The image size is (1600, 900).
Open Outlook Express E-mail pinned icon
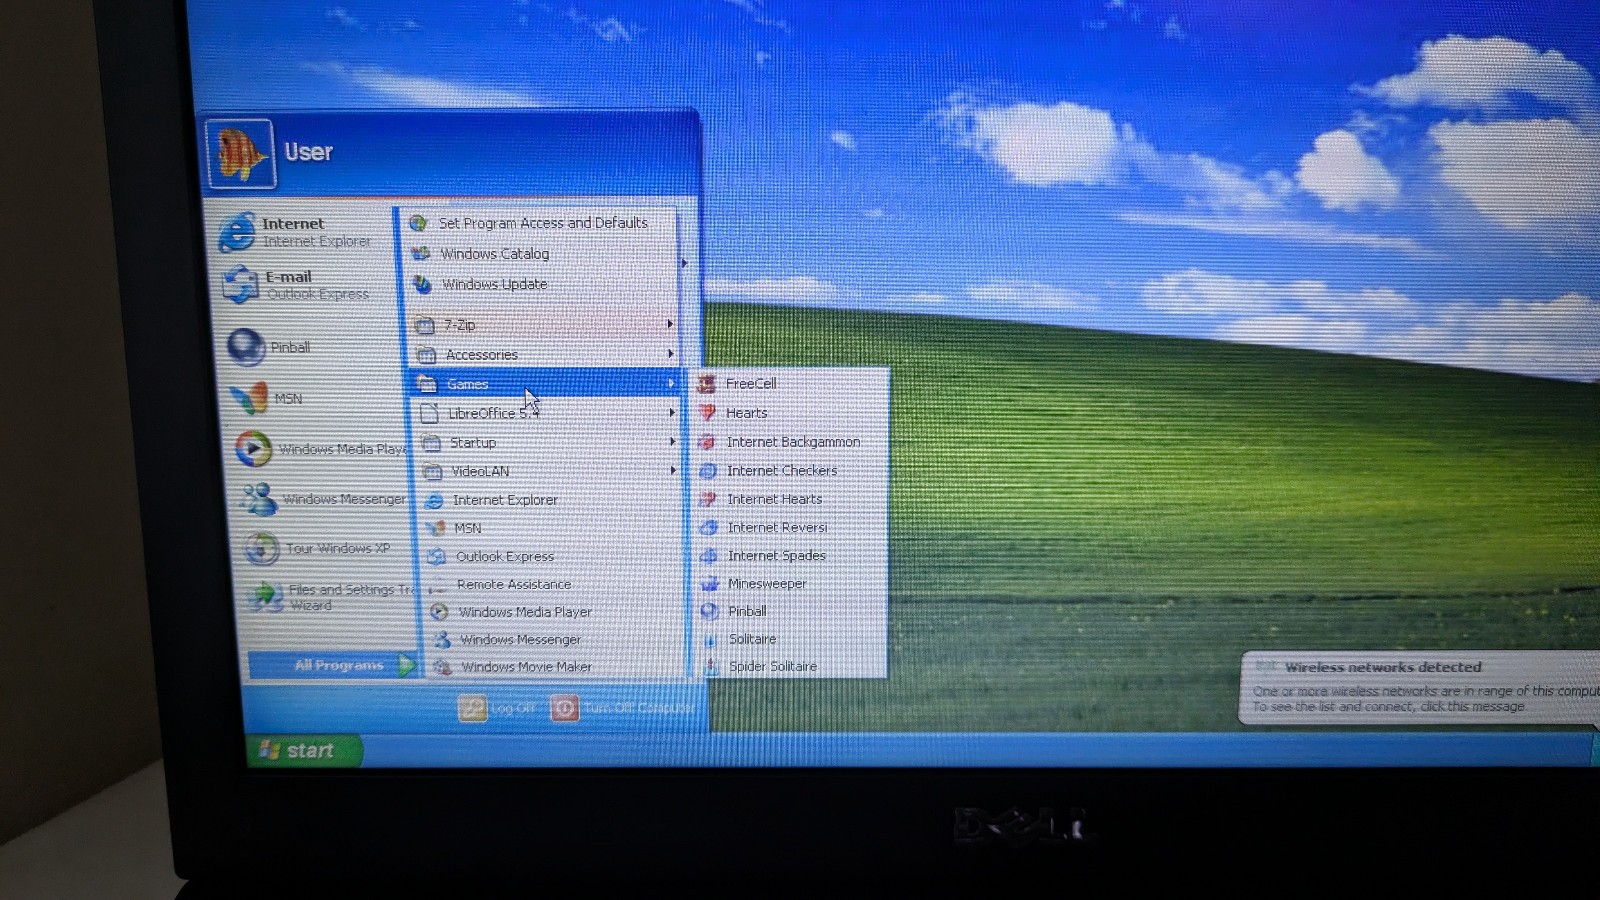click(x=241, y=284)
